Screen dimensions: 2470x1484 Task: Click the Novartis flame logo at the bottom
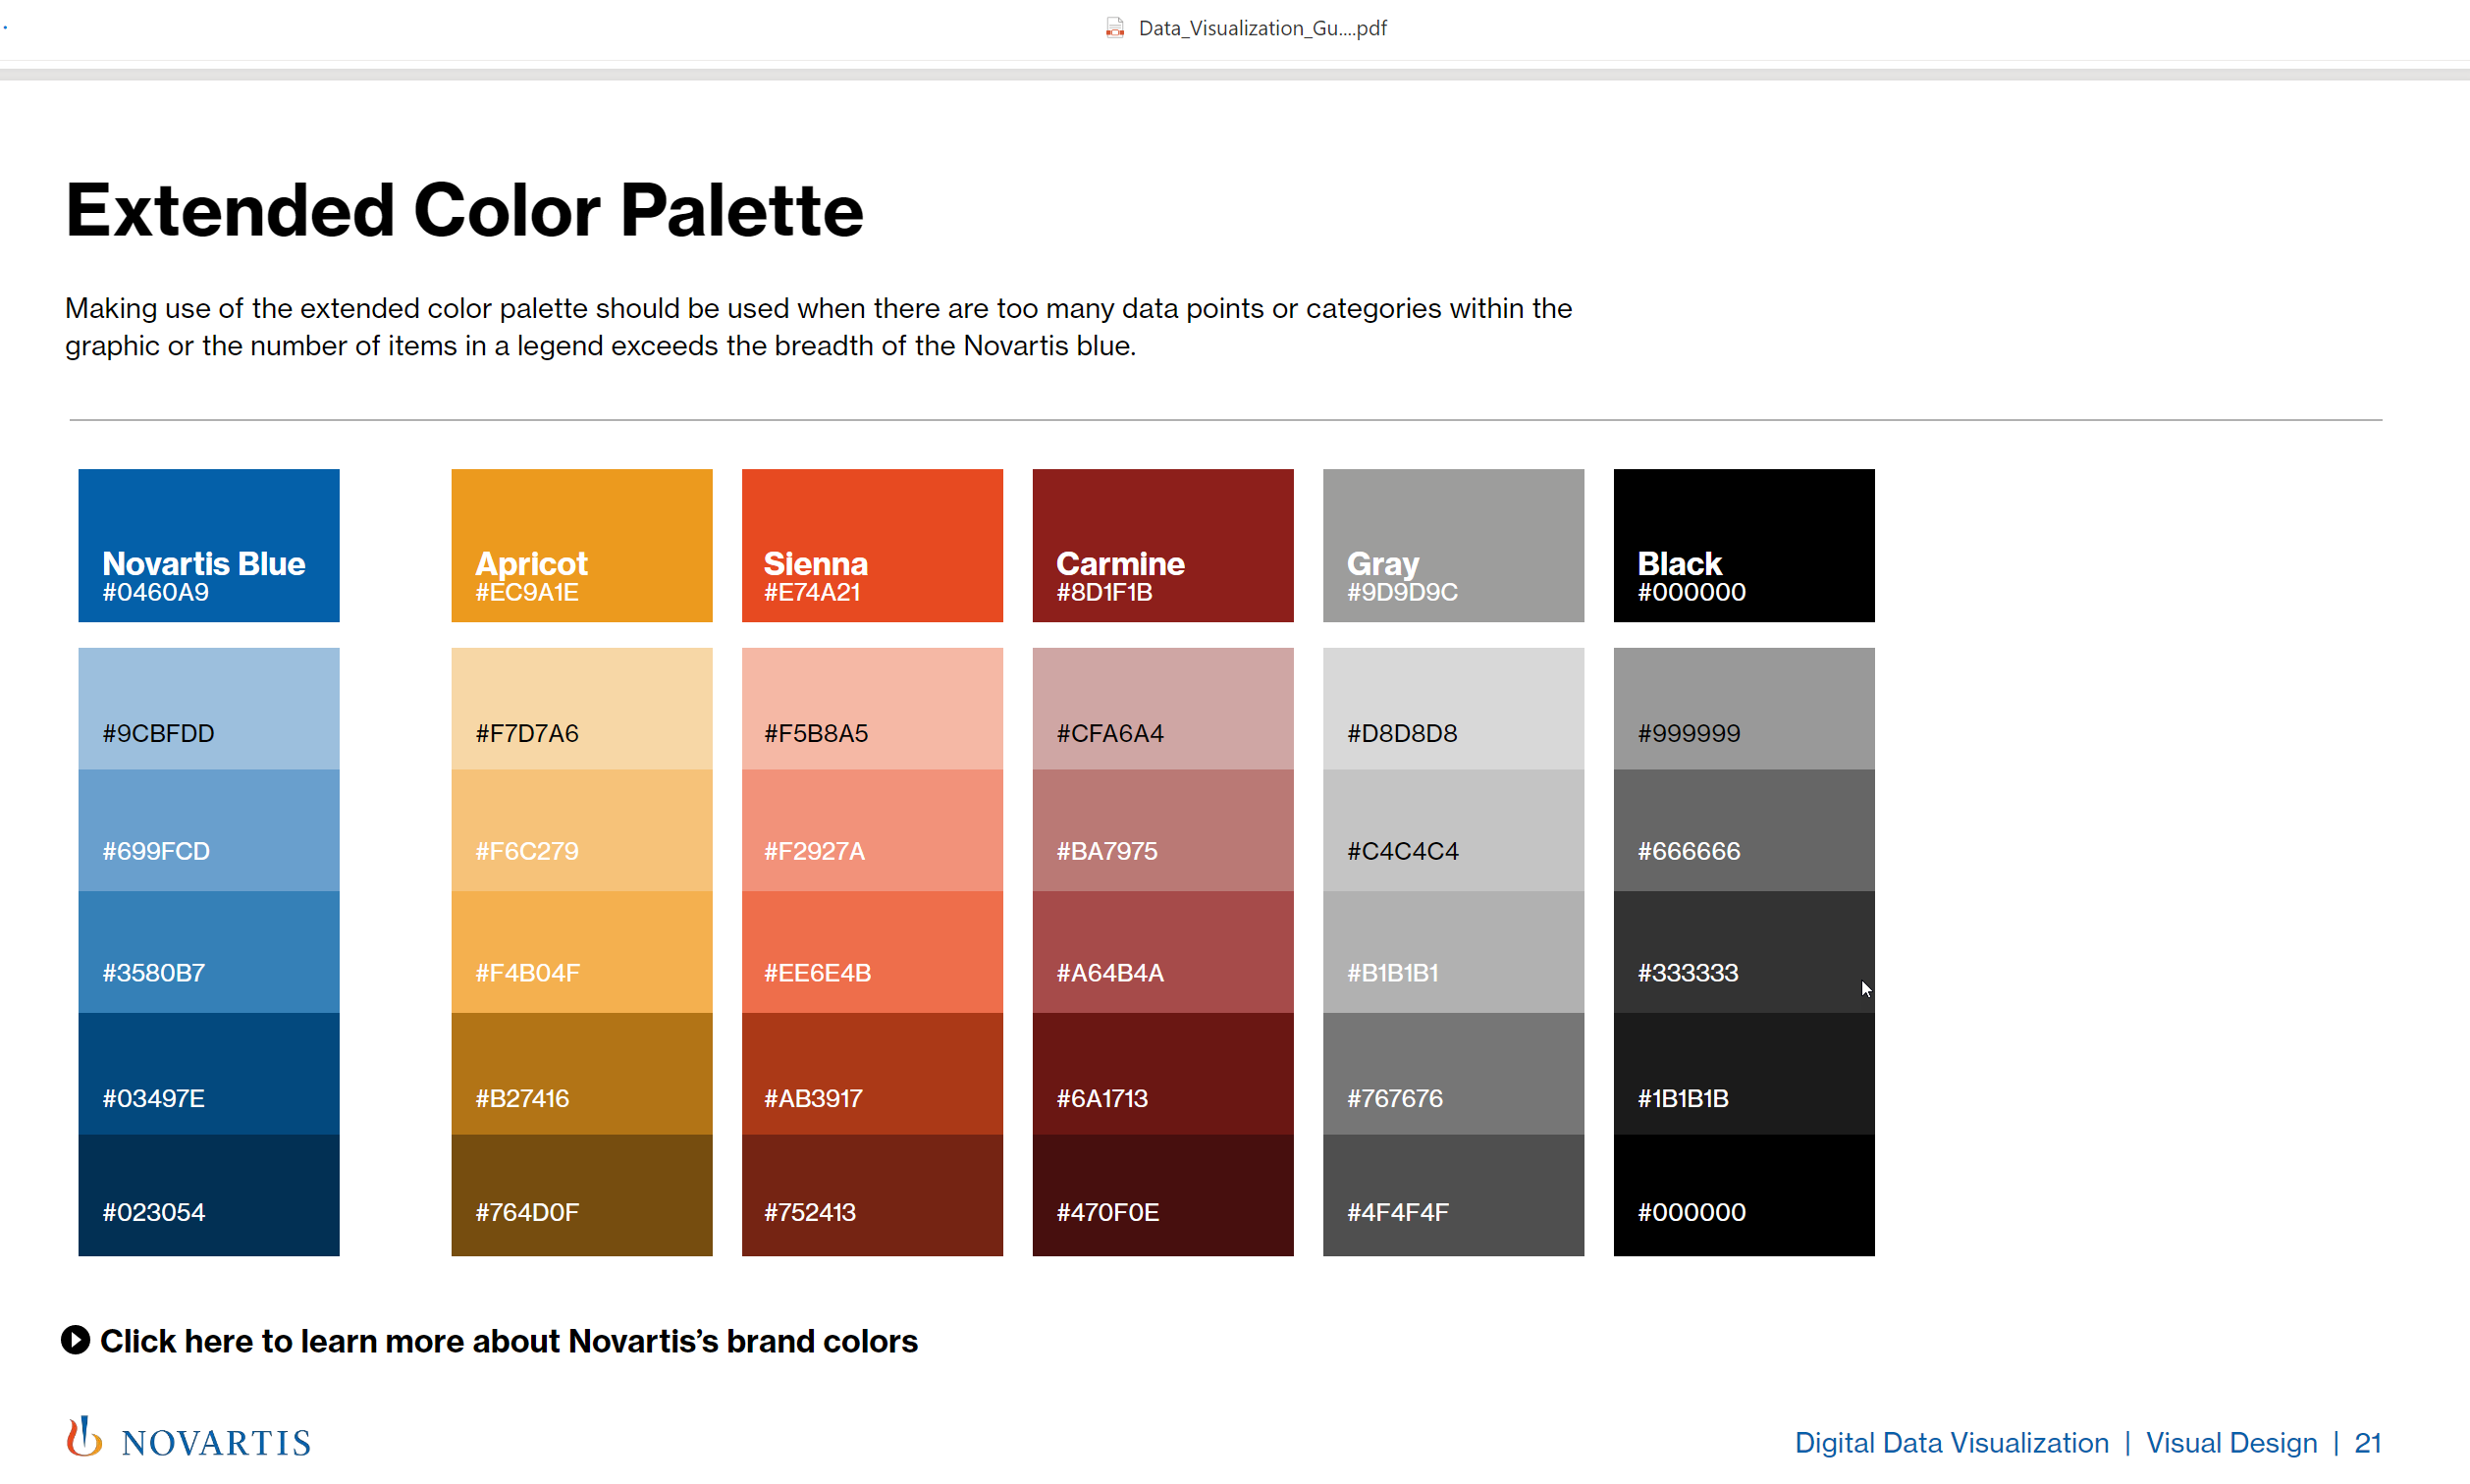pos(84,1437)
